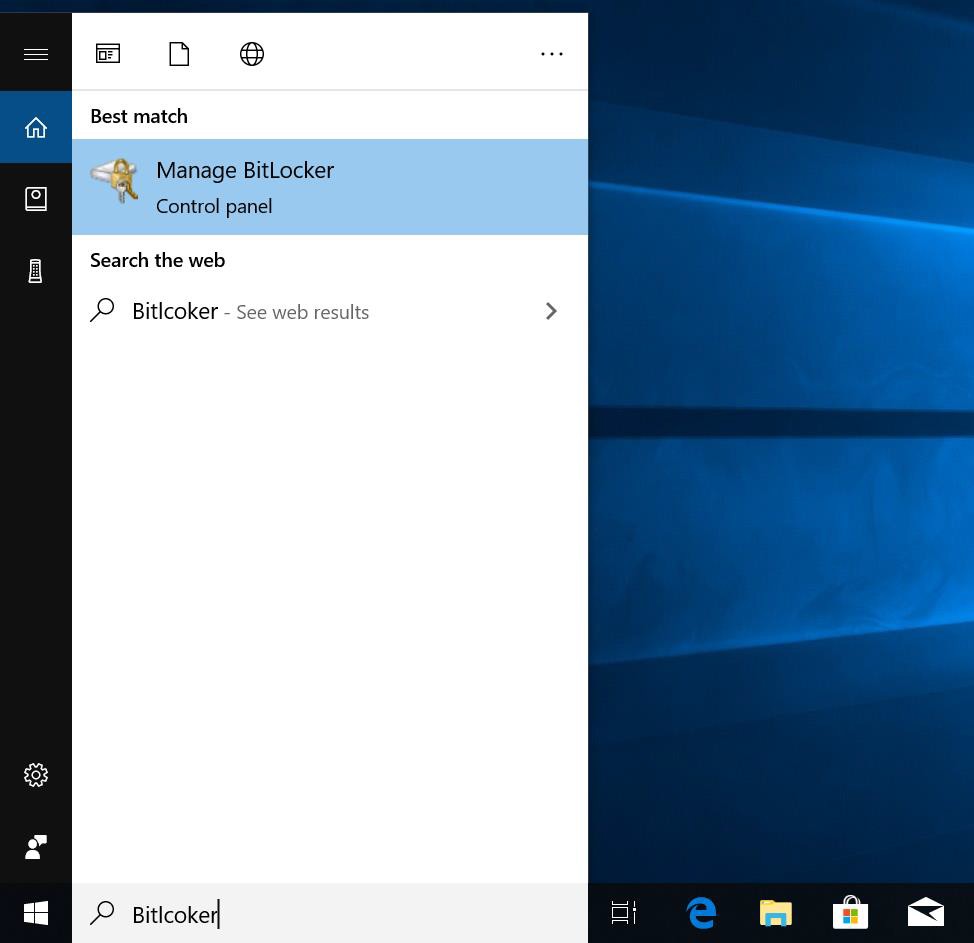Open the Devices tower icon in sidebar

[x=35, y=271]
